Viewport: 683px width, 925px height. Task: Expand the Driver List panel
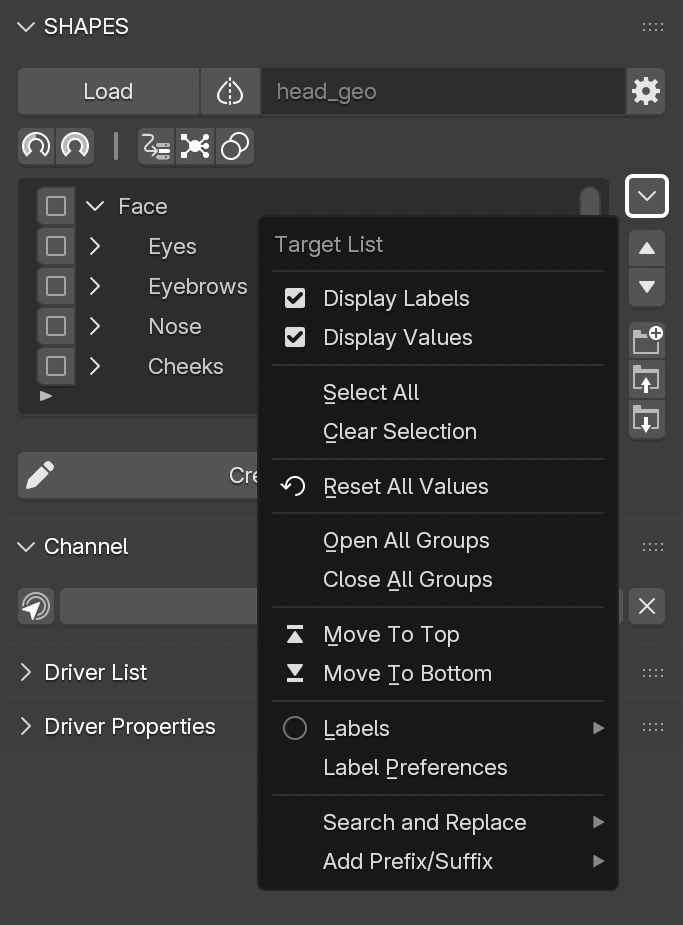[26, 673]
